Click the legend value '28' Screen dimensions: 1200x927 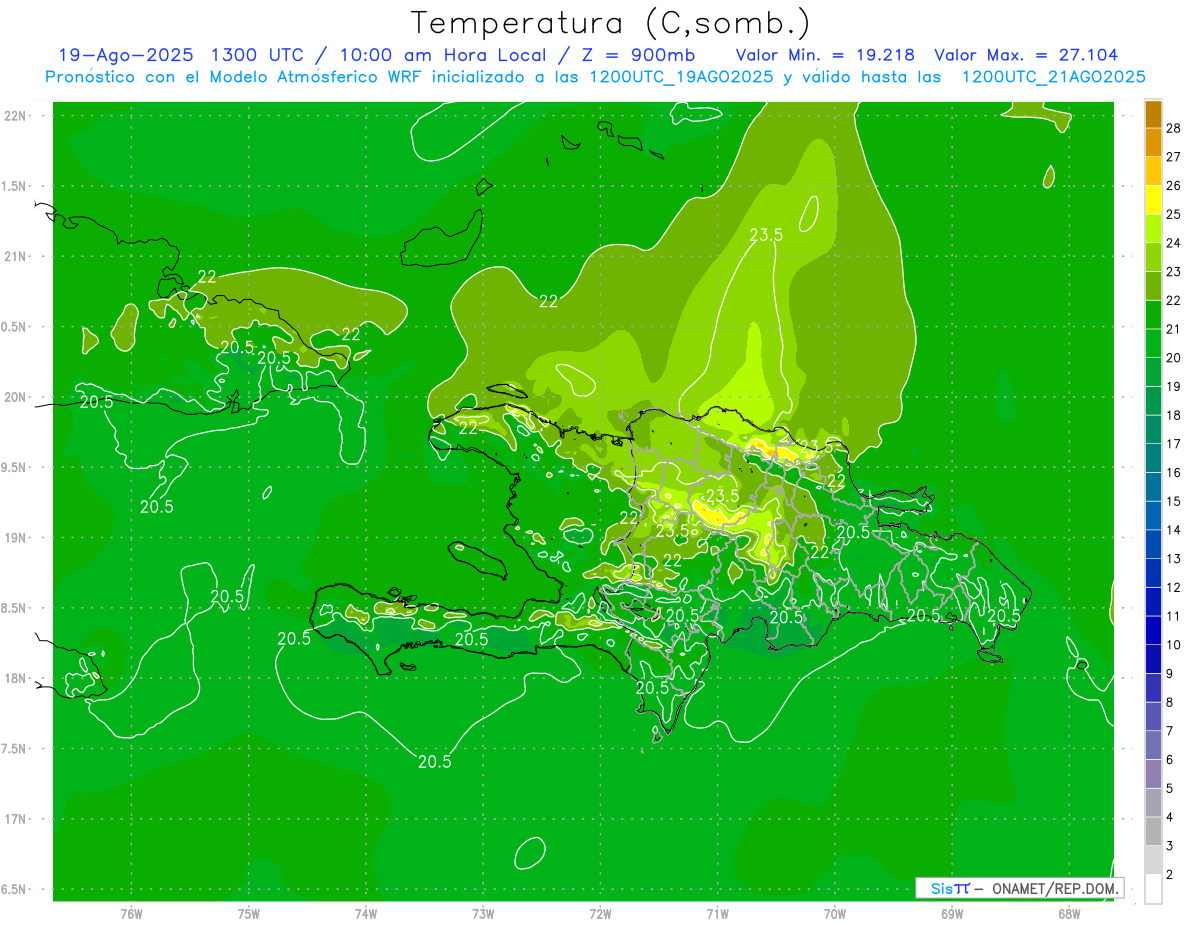point(1174,128)
